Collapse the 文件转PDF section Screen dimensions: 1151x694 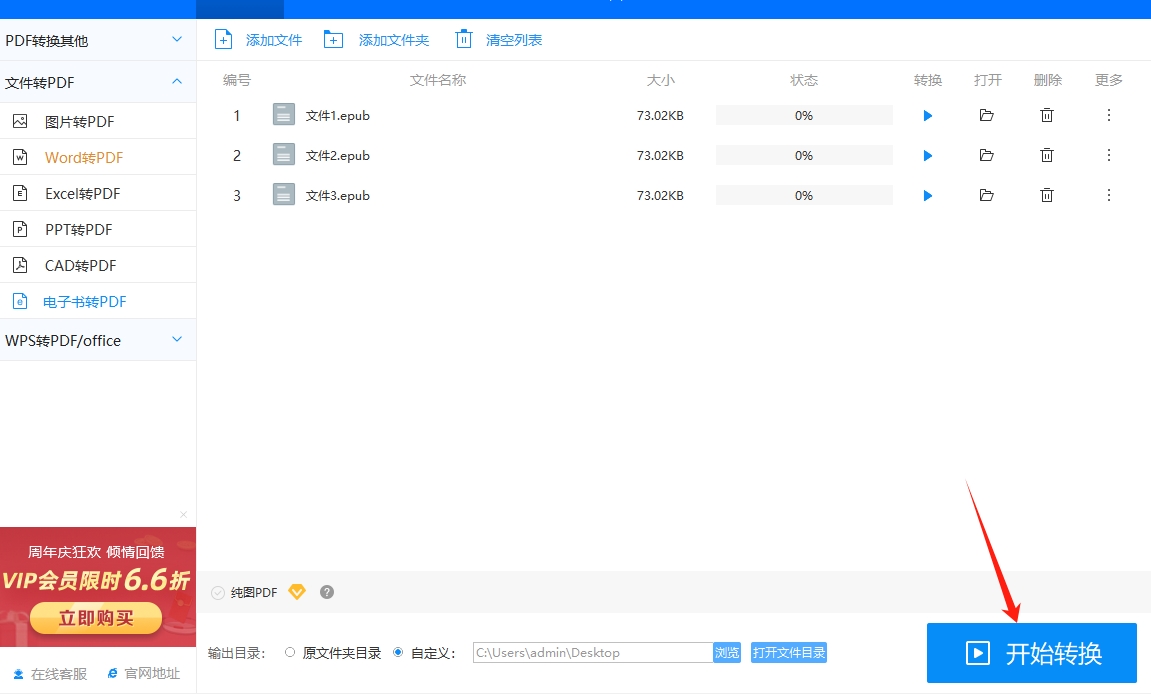(98, 82)
